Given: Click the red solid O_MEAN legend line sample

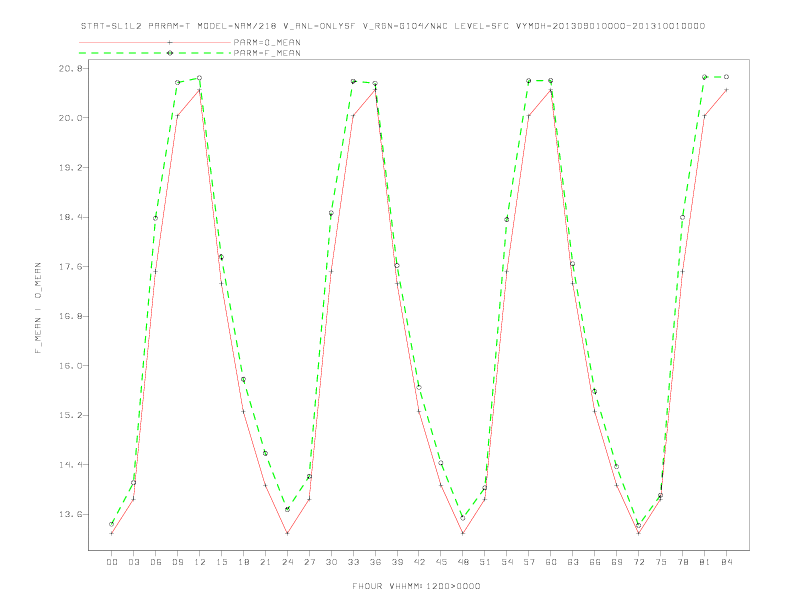Looking at the screenshot, I should coord(155,42).
